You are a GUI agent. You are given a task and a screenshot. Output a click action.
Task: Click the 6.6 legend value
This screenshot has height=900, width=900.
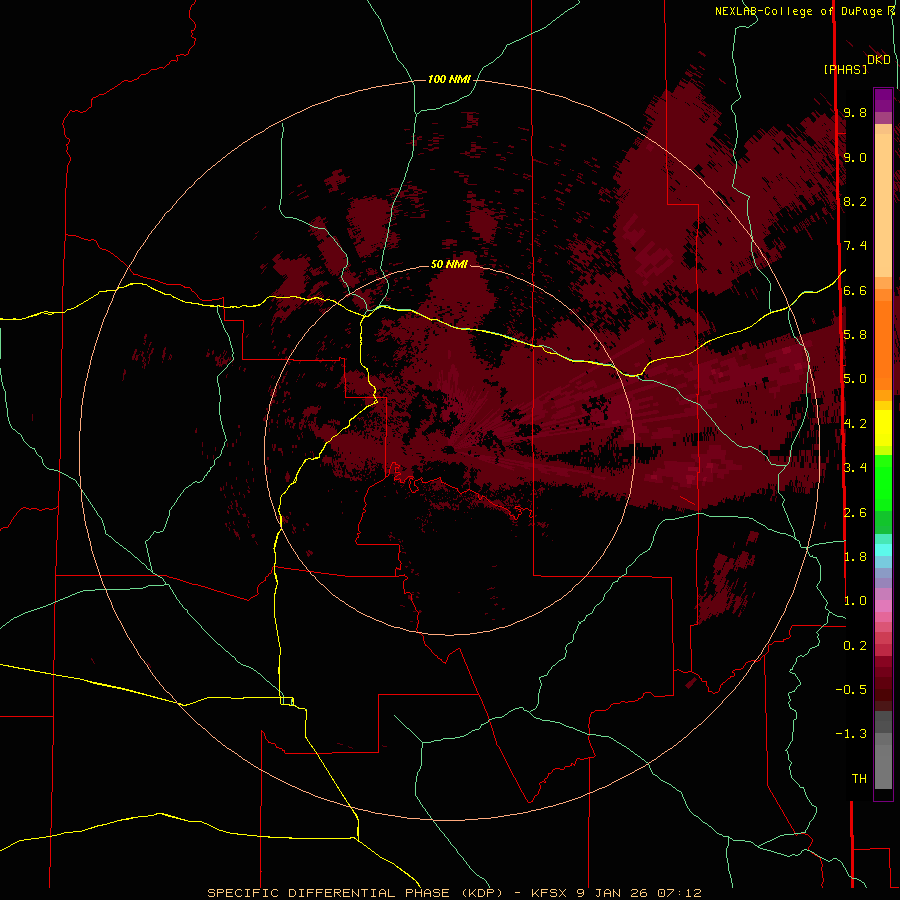855,290
